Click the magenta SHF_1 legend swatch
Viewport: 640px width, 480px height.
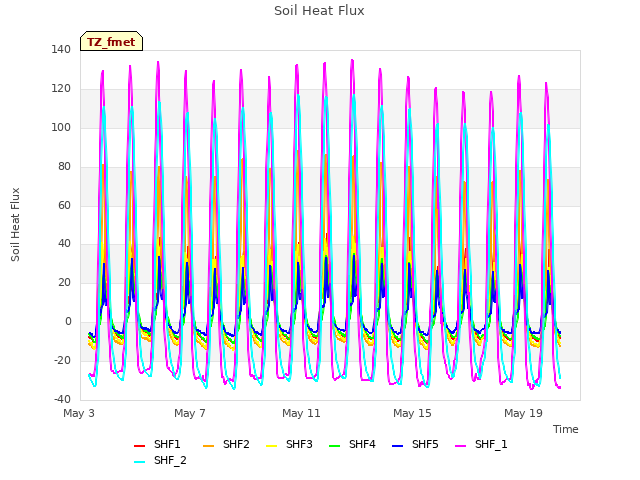(460, 446)
